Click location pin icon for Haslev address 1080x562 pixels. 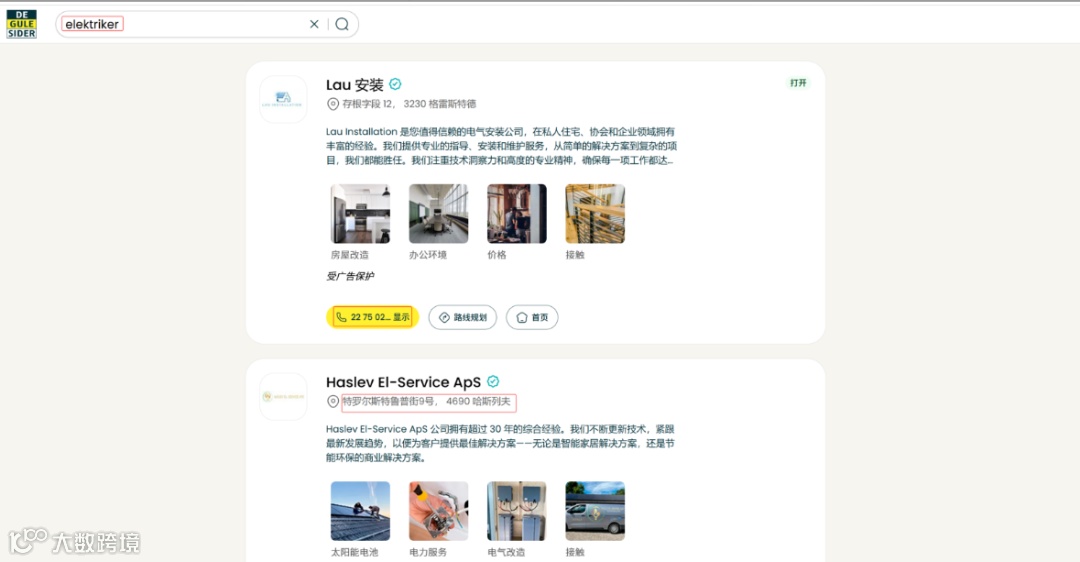point(333,402)
